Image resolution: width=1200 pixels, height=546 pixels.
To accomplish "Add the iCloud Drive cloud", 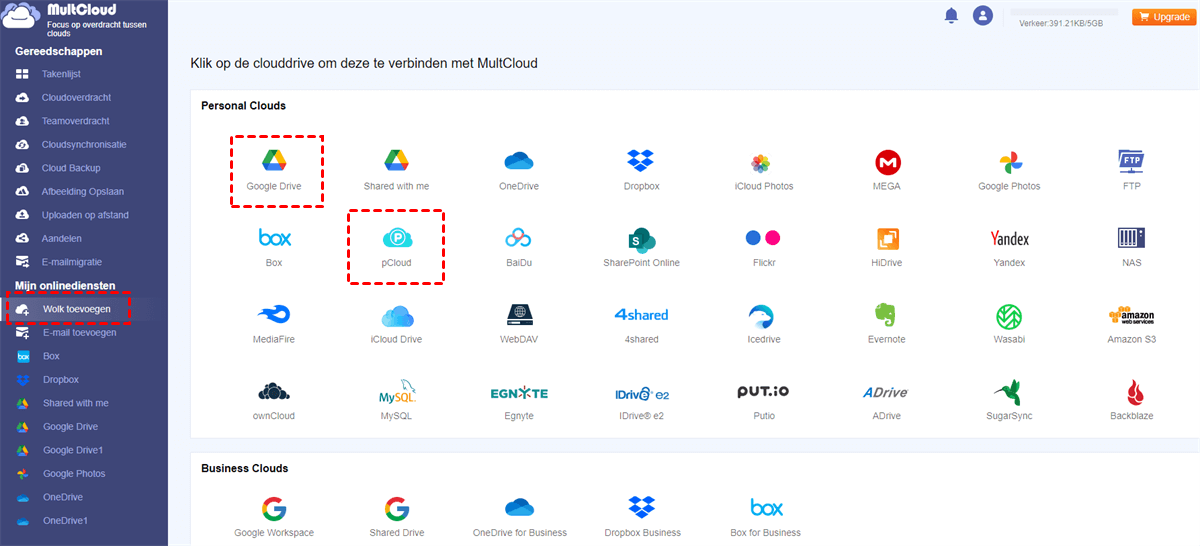I will [397, 315].
